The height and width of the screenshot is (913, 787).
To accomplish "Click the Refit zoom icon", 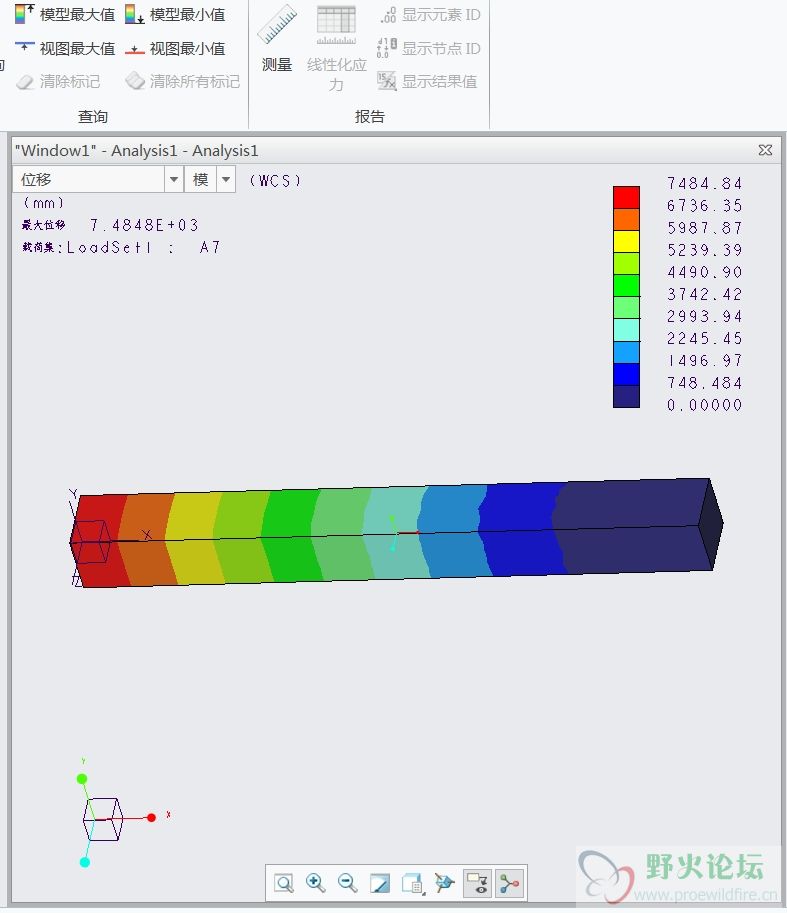I will (x=284, y=883).
